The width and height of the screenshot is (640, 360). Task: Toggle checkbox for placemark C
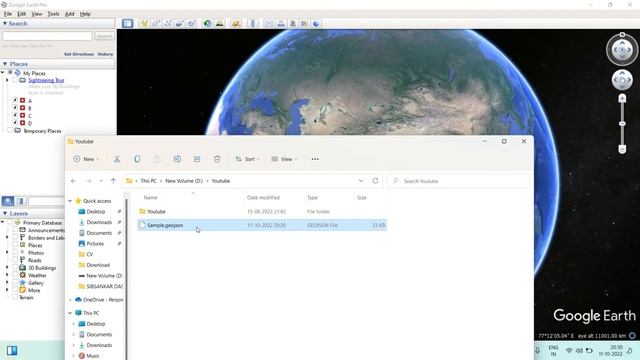(15, 115)
